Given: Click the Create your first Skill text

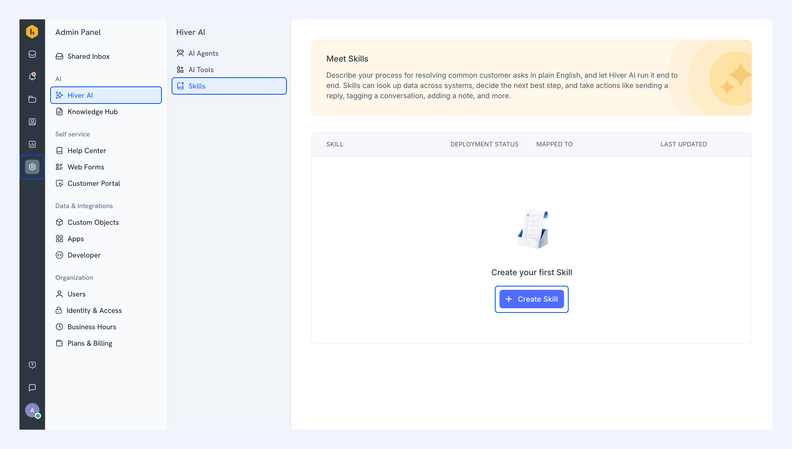Looking at the screenshot, I should 531,272.
